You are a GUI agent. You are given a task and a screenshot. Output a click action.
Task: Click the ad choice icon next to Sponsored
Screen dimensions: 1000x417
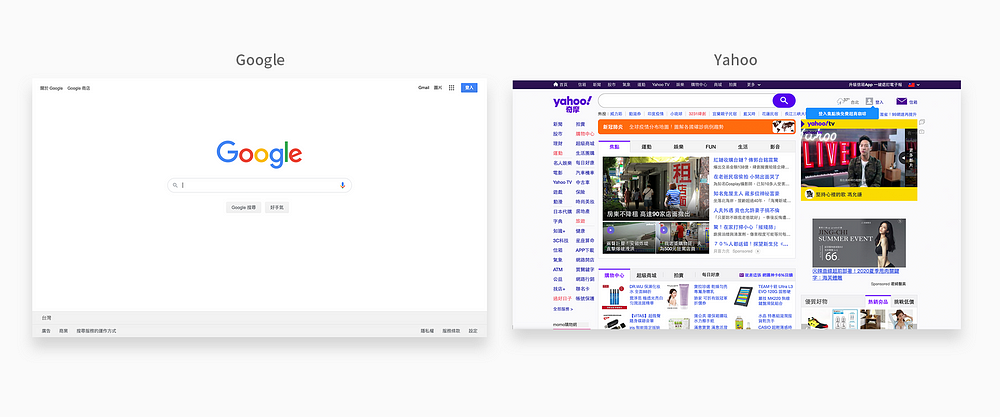pyautogui.click(x=758, y=251)
